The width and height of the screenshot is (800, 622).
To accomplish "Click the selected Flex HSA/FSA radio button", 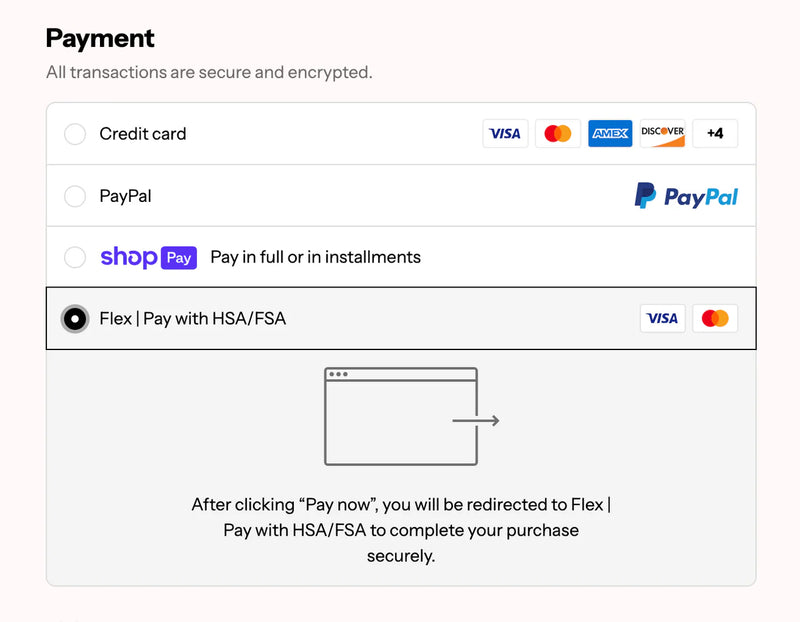I will point(75,319).
